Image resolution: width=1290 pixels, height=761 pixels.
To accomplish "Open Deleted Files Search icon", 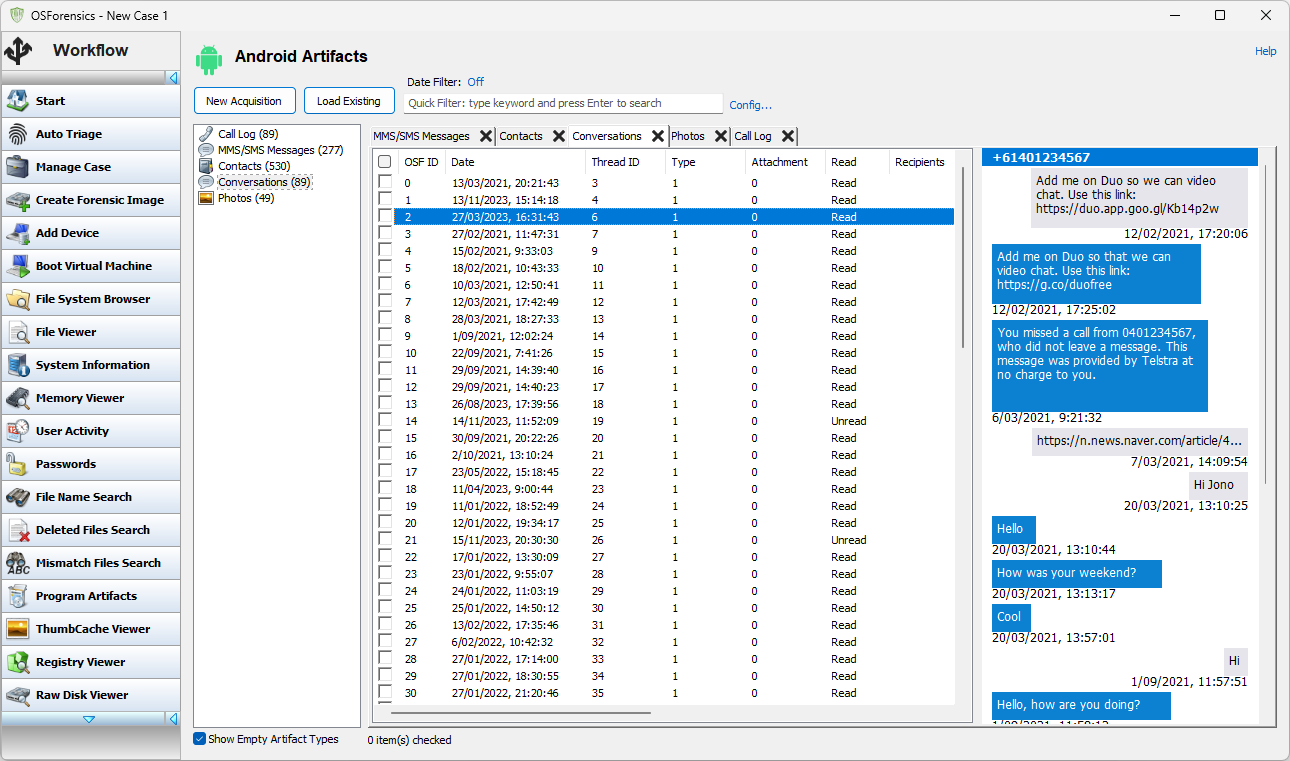I will tap(18, 530).
